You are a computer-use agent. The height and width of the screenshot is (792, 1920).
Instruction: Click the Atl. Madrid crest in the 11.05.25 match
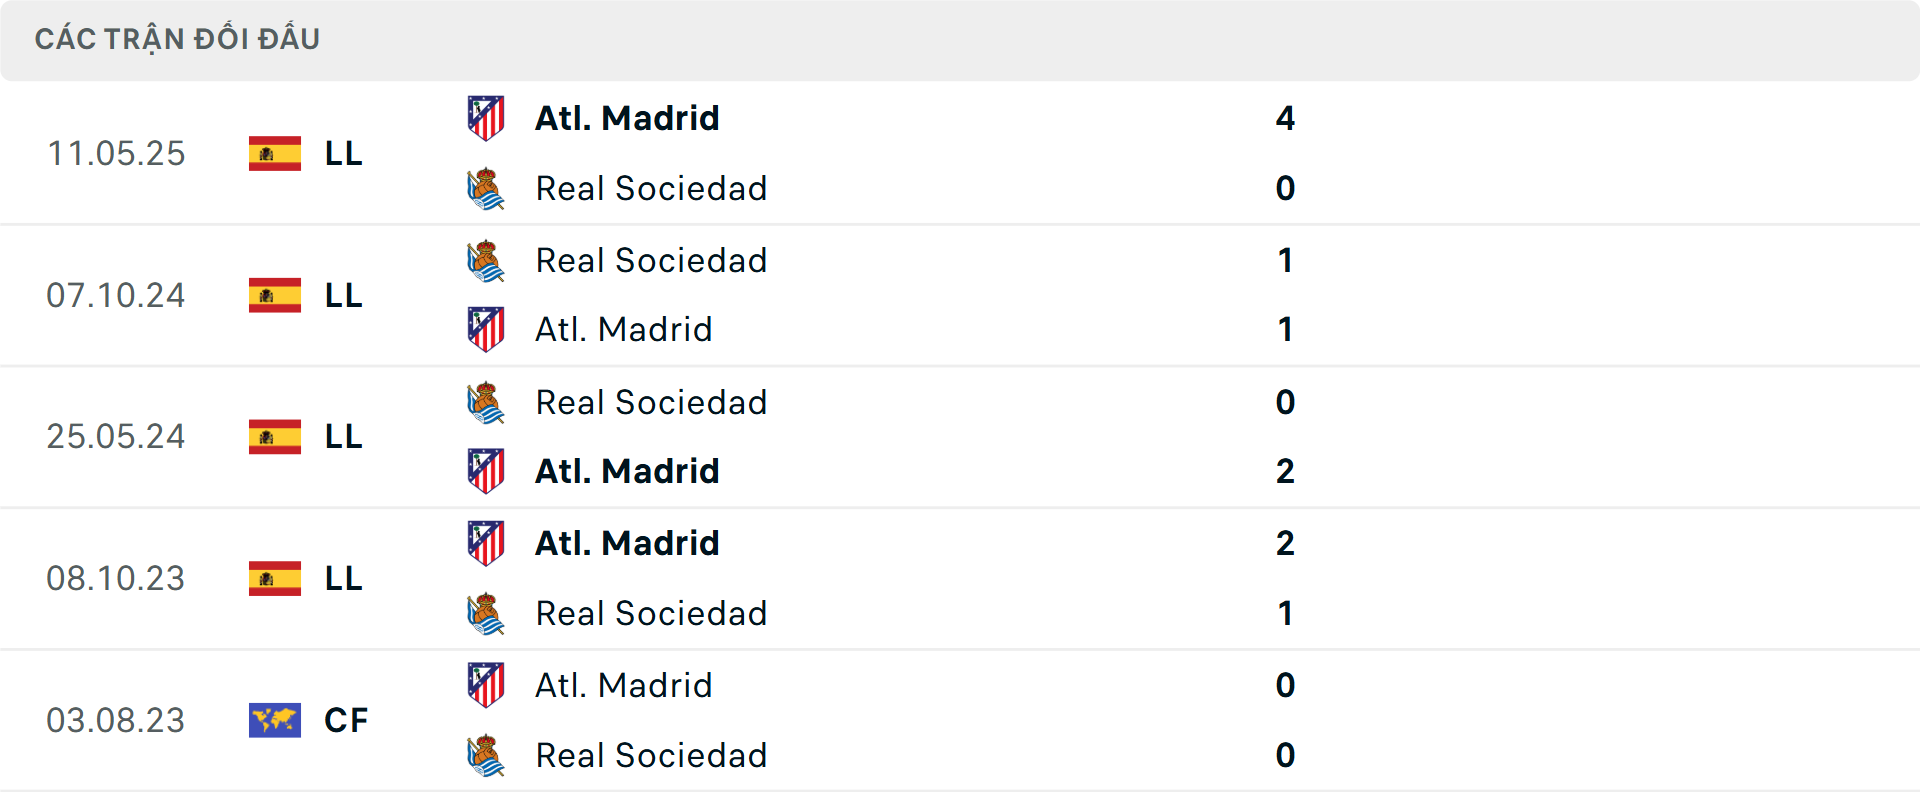(487, 116)
